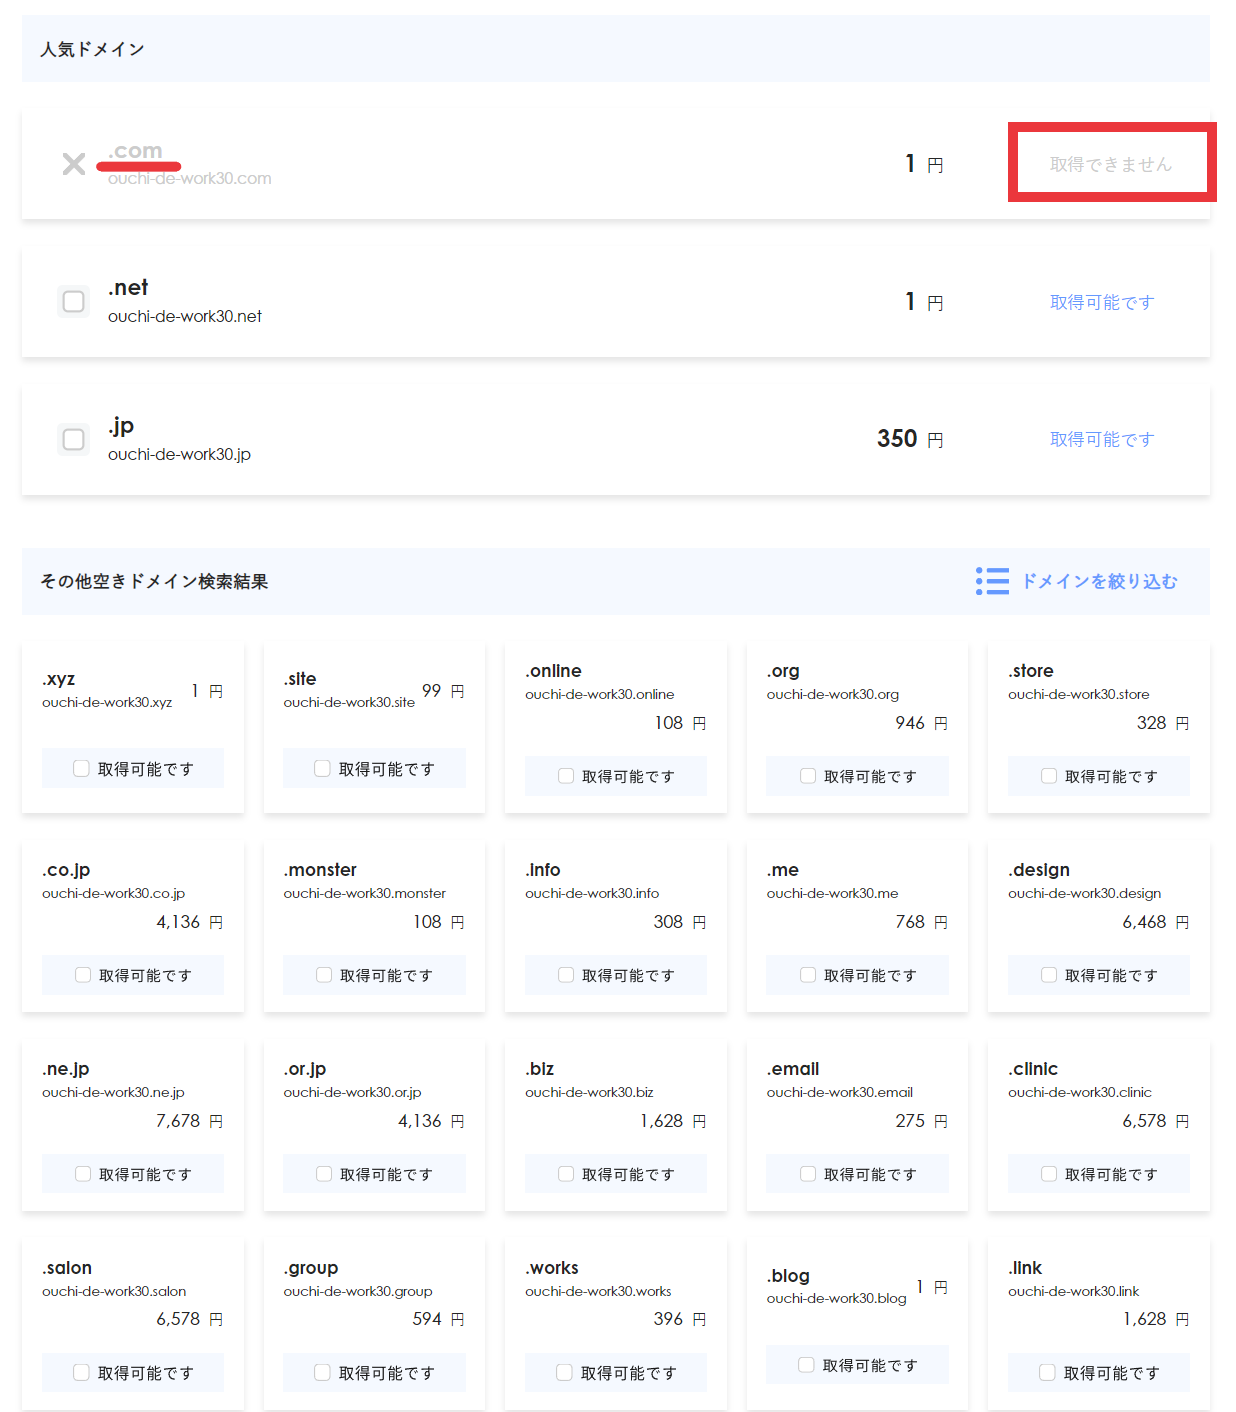1236x1412 pixels.
Task: Click 7,678 円 price on .ne.jp card
Action: tap(189, 1121)
